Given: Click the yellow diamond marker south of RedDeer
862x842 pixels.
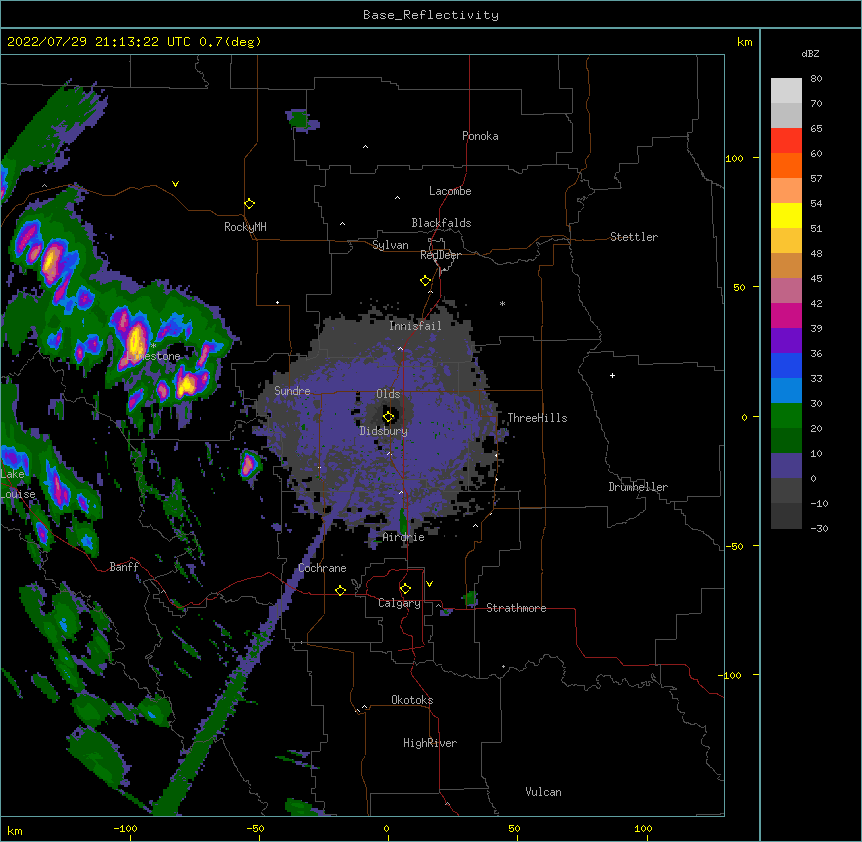Looking at the screenshot, I should (x=425, y=281).
